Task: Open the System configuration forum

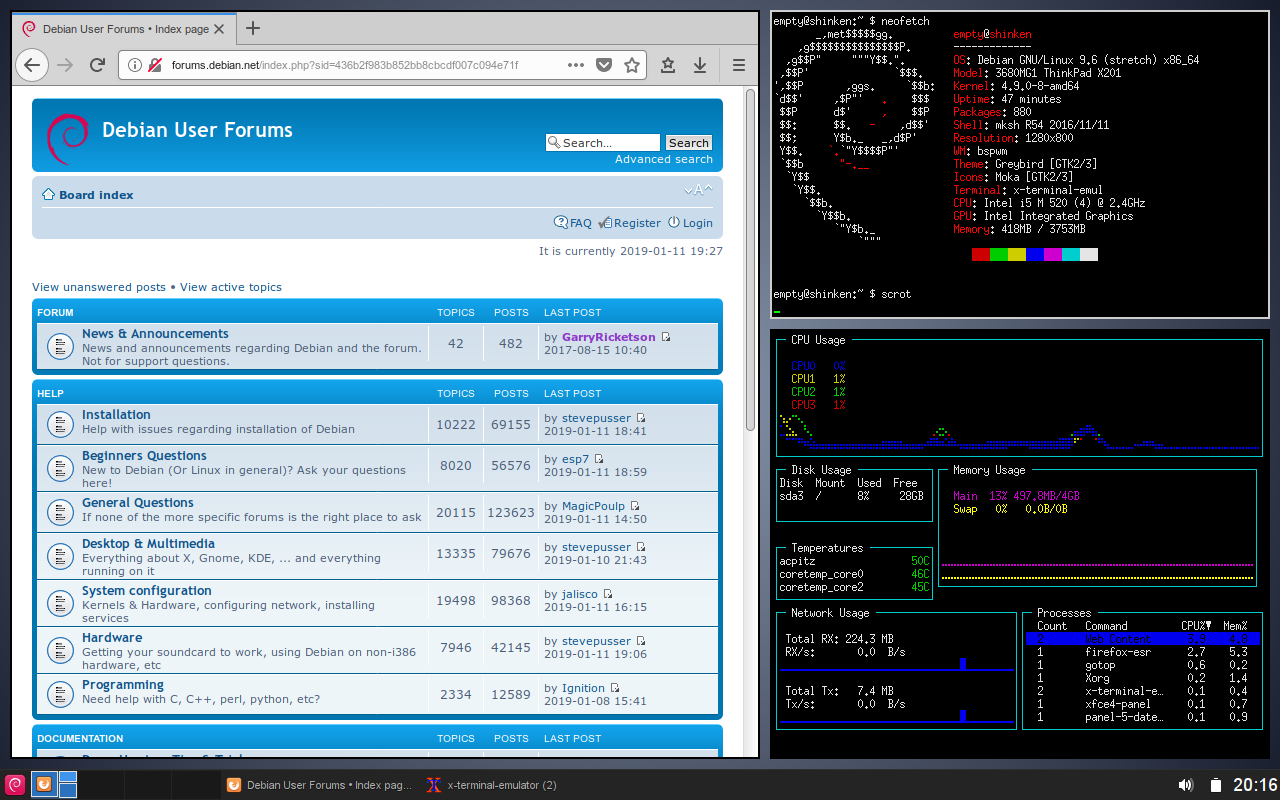Action: 147,591
